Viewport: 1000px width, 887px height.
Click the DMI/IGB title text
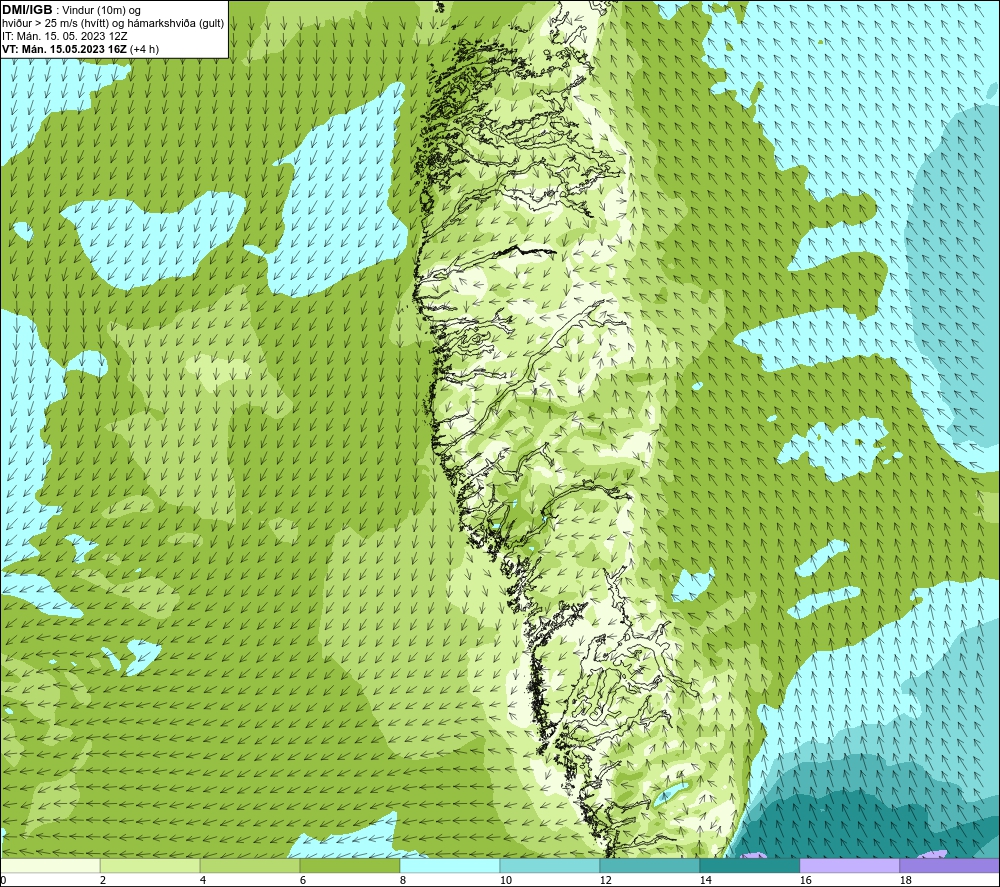[x=27, y=10]
